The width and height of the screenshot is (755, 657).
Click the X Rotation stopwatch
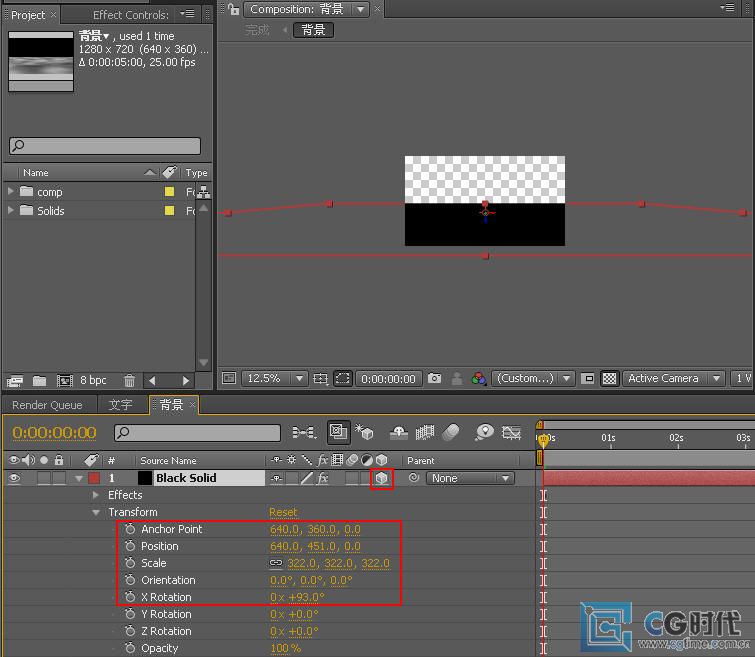pyautogui.click(x=130, y=597)
